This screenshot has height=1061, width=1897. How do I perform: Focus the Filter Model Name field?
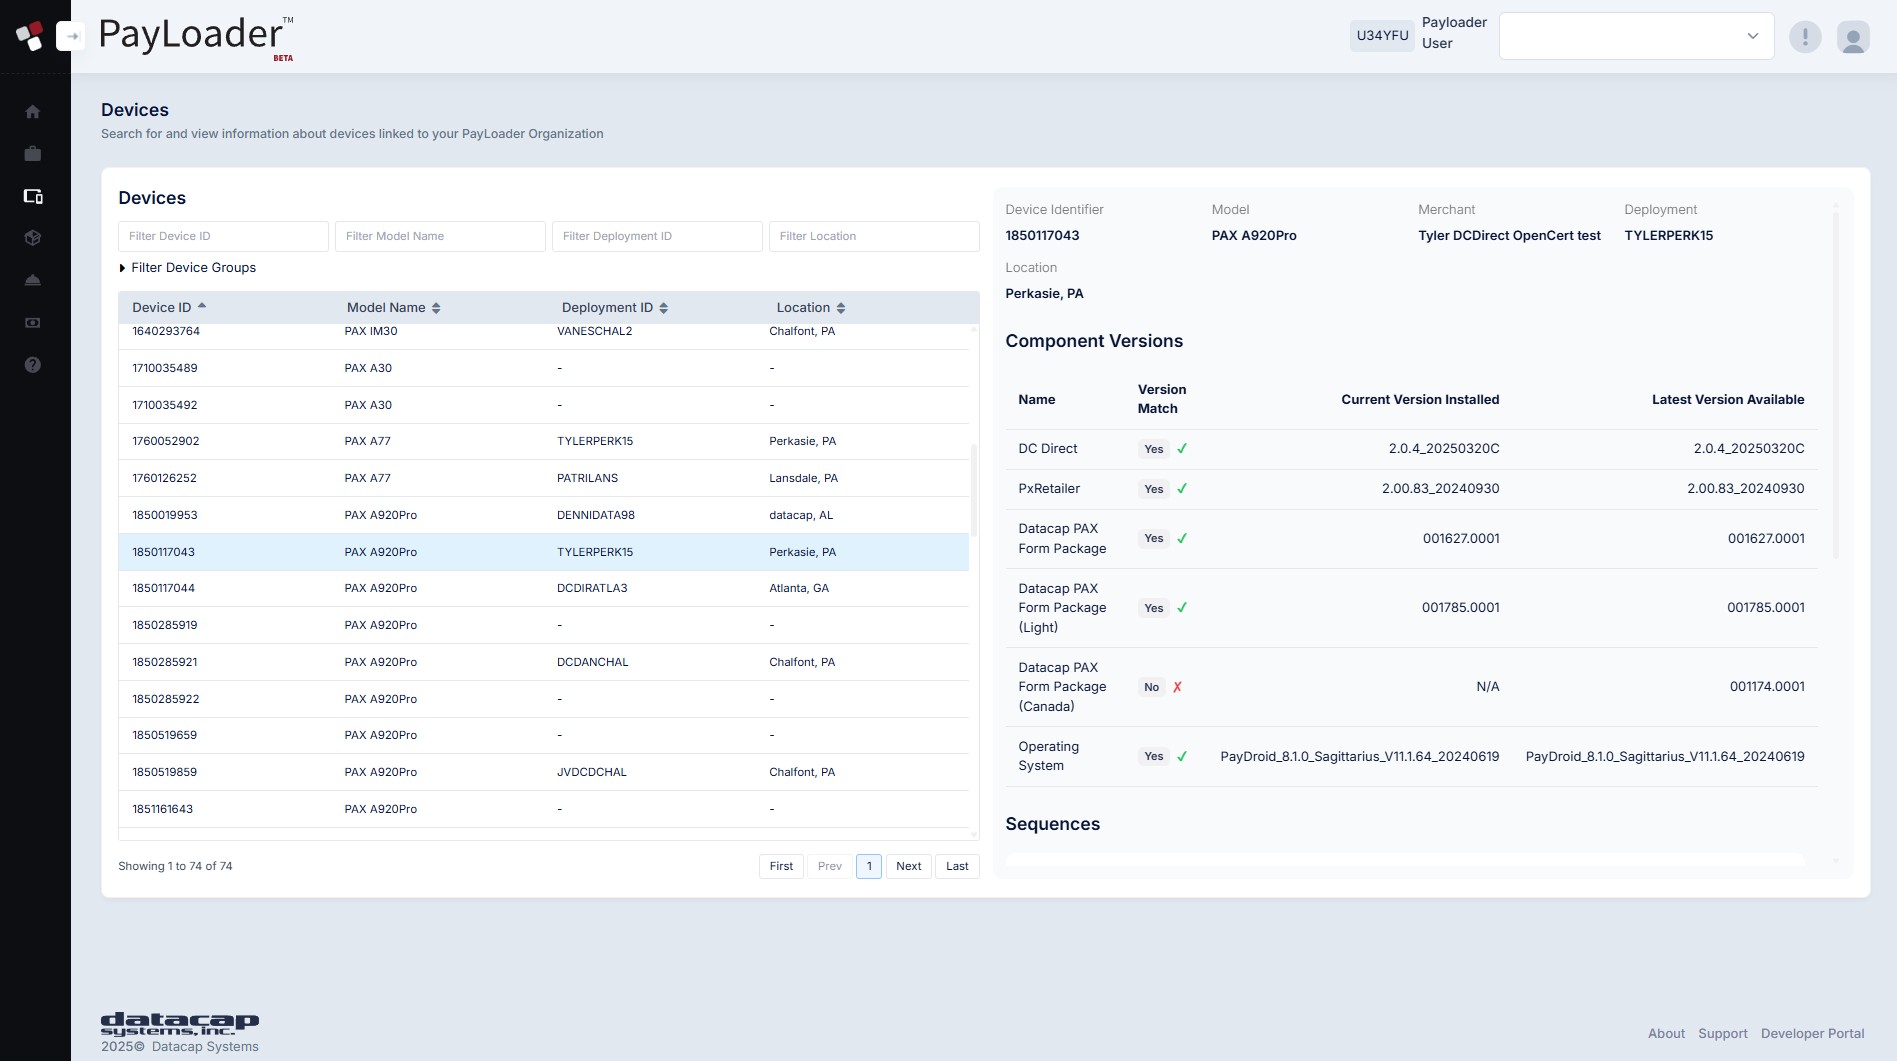point(440,236)
